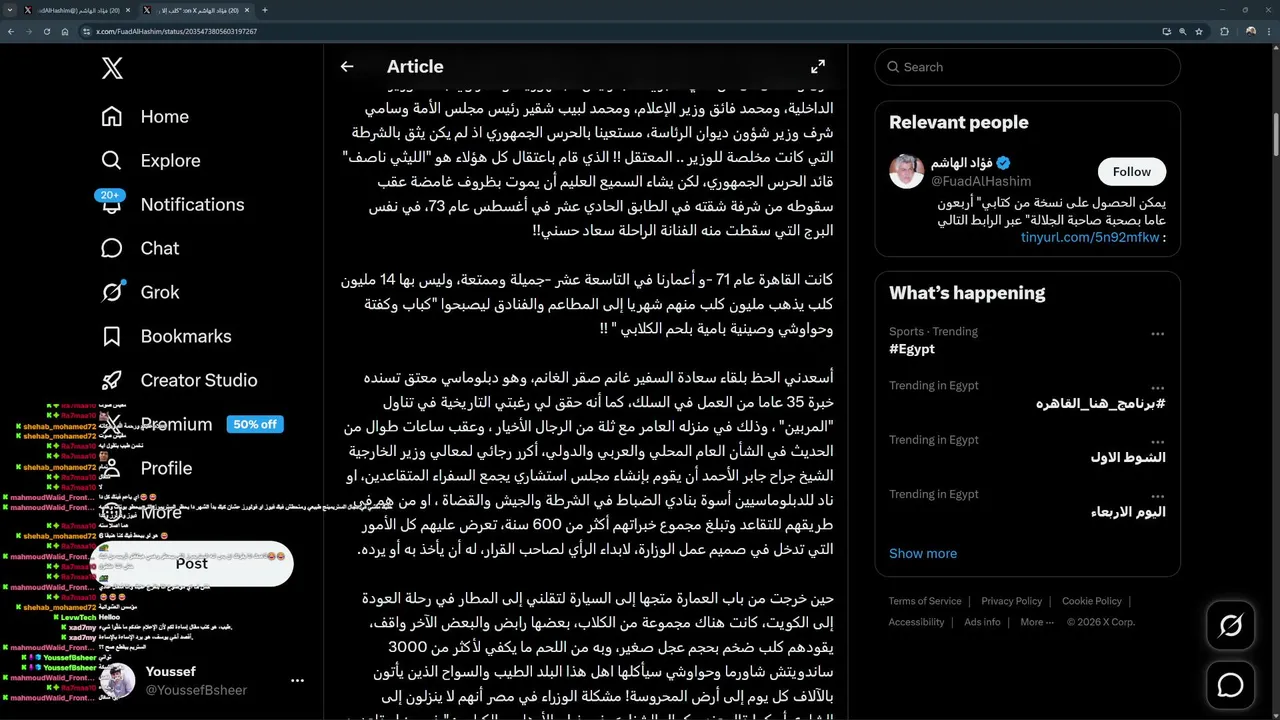The height and width of the screenshot is (720, 1280).
Task: Follow فؤاد الهاشم
Action: tap(1132, 171)
